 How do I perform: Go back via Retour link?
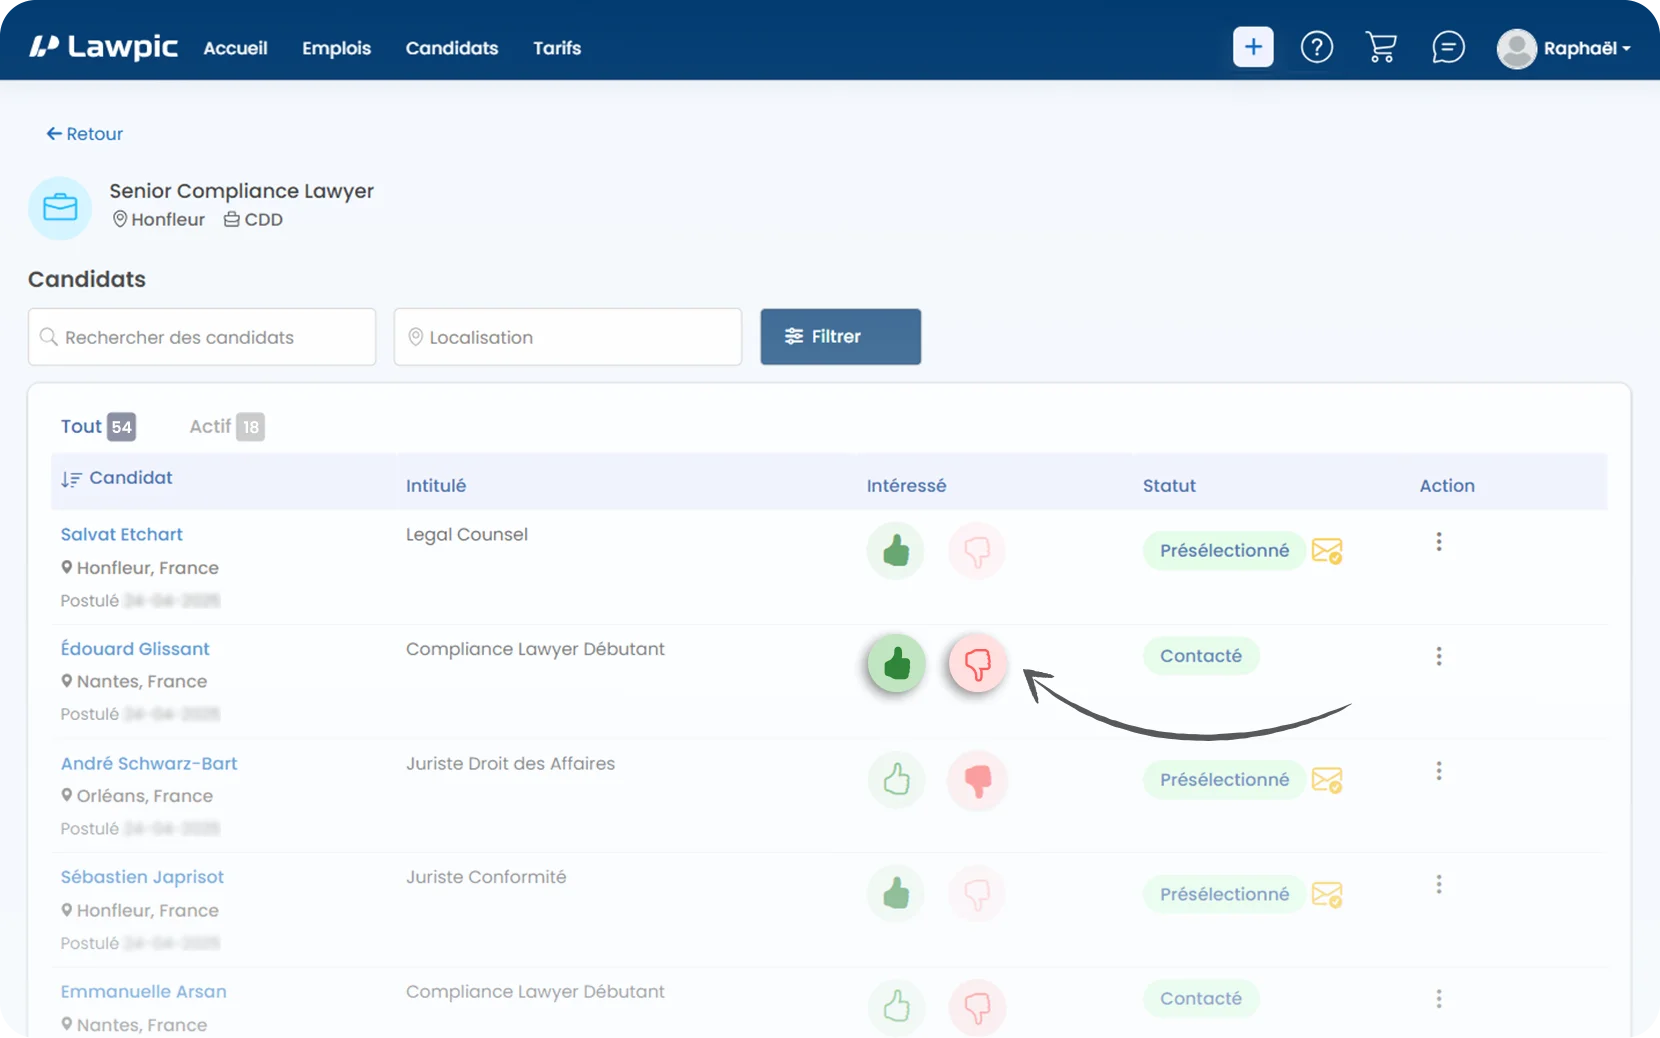click(x=84, y=134)
